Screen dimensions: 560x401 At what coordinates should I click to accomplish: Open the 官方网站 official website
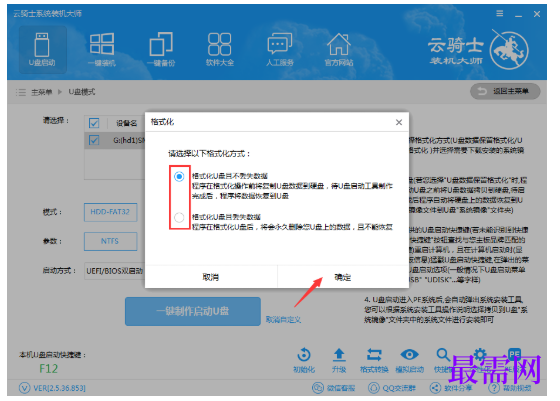coord(339,49)
